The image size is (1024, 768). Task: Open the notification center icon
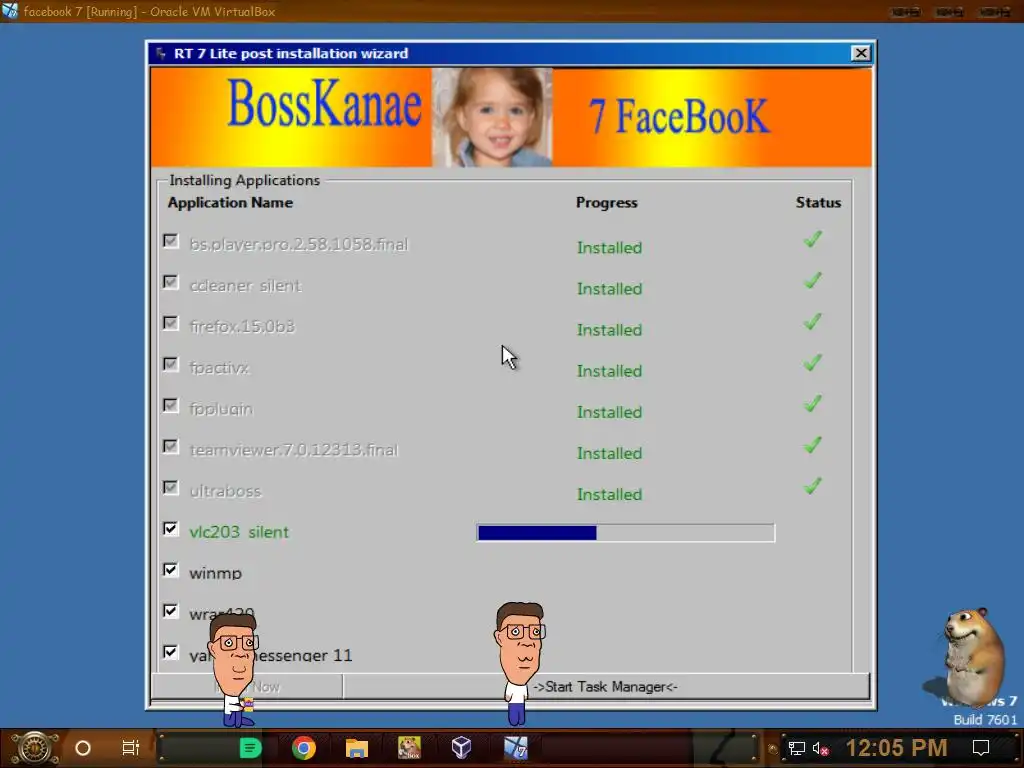[981, 748]
